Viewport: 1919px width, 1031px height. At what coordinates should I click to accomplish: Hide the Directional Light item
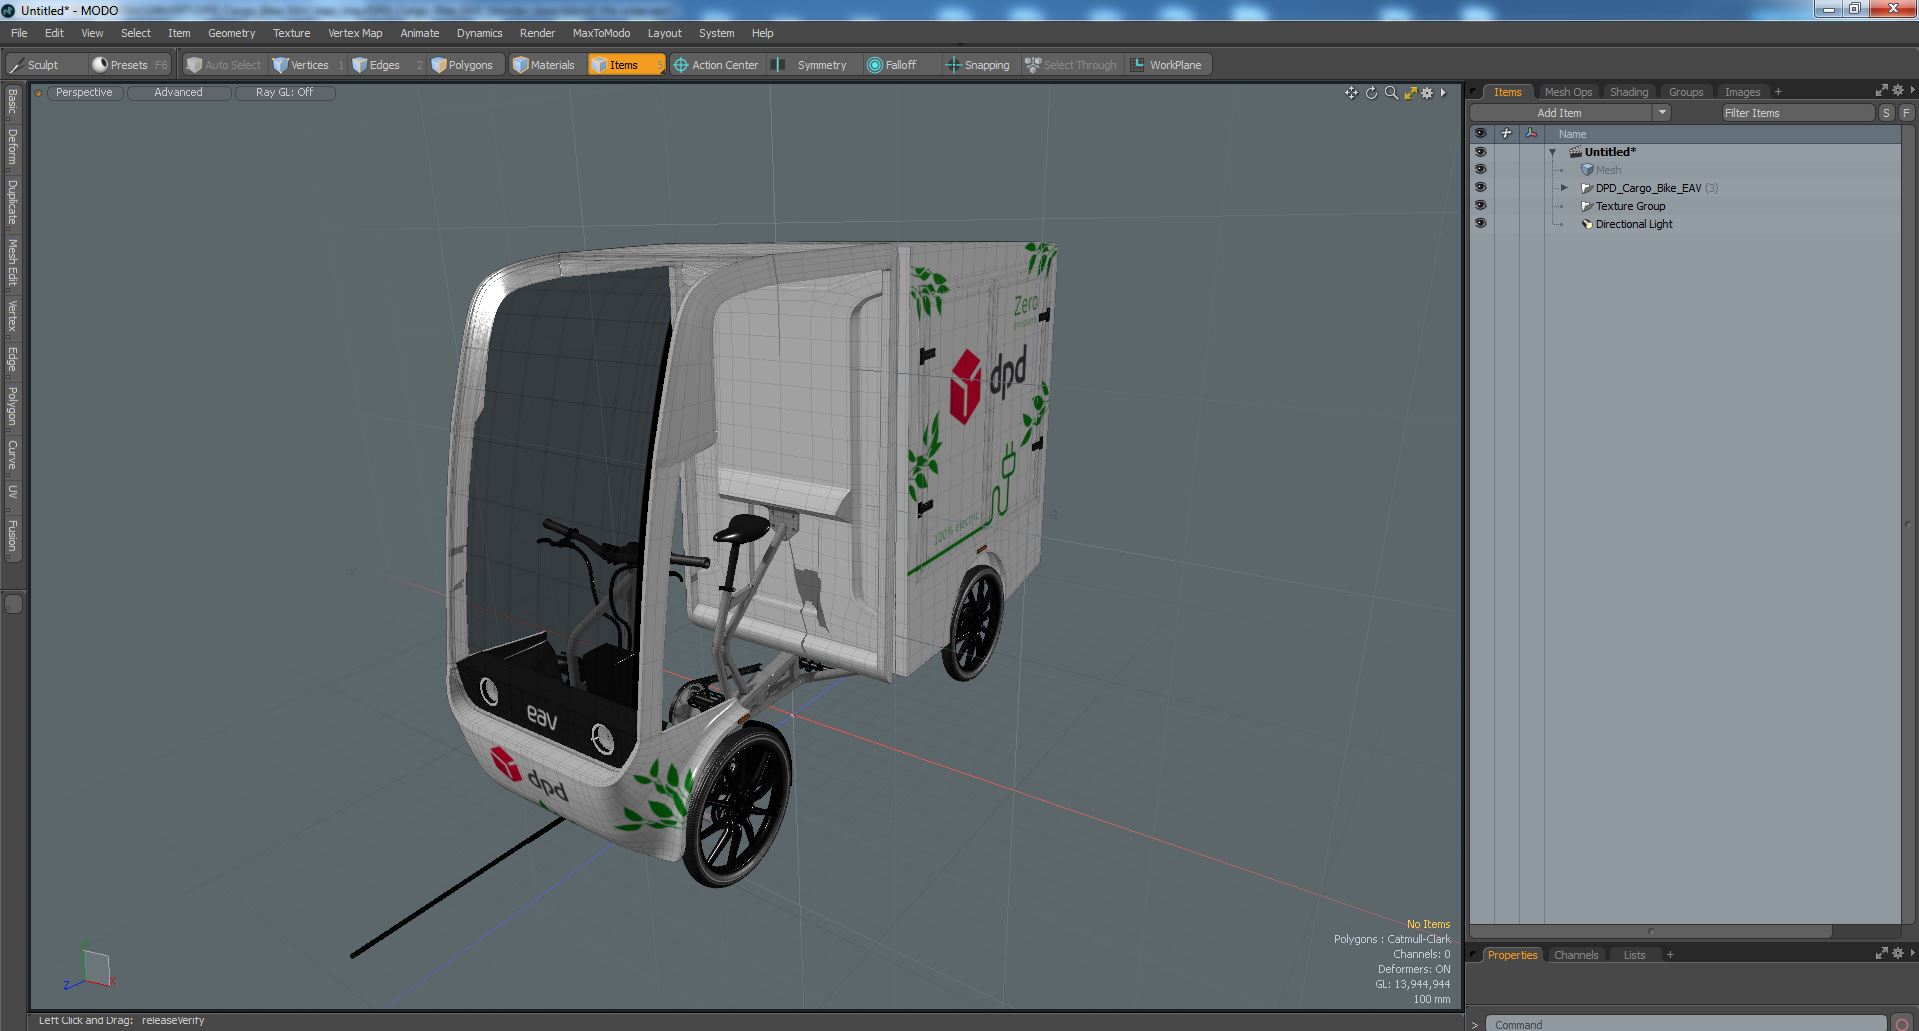1480,224
